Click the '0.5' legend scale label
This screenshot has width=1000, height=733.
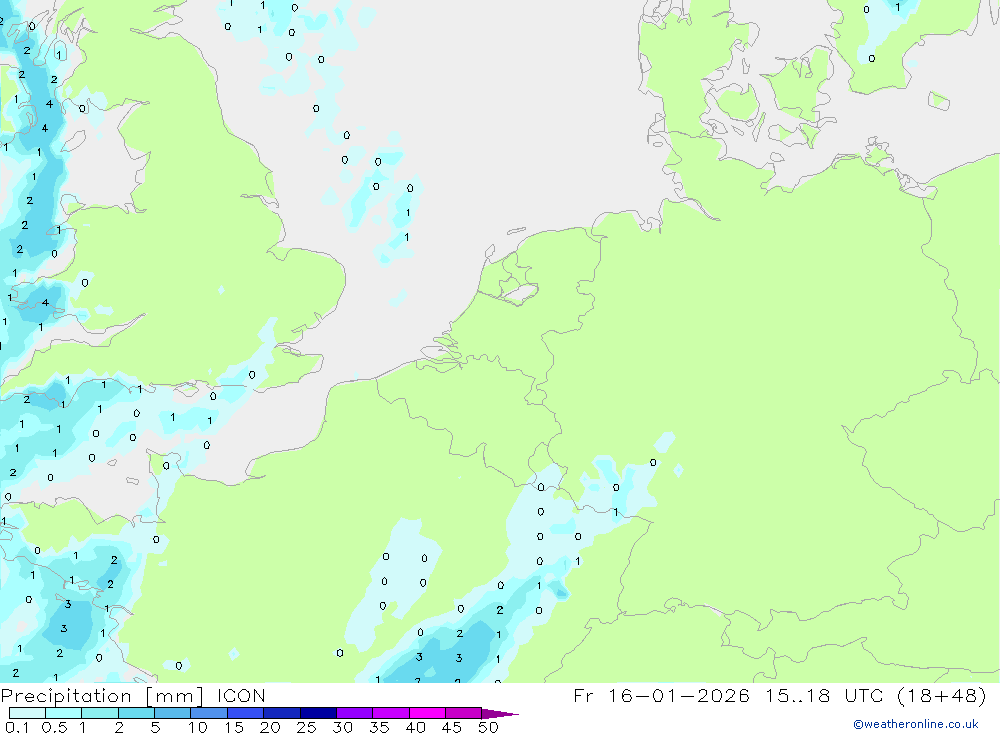tap(54, 727)
